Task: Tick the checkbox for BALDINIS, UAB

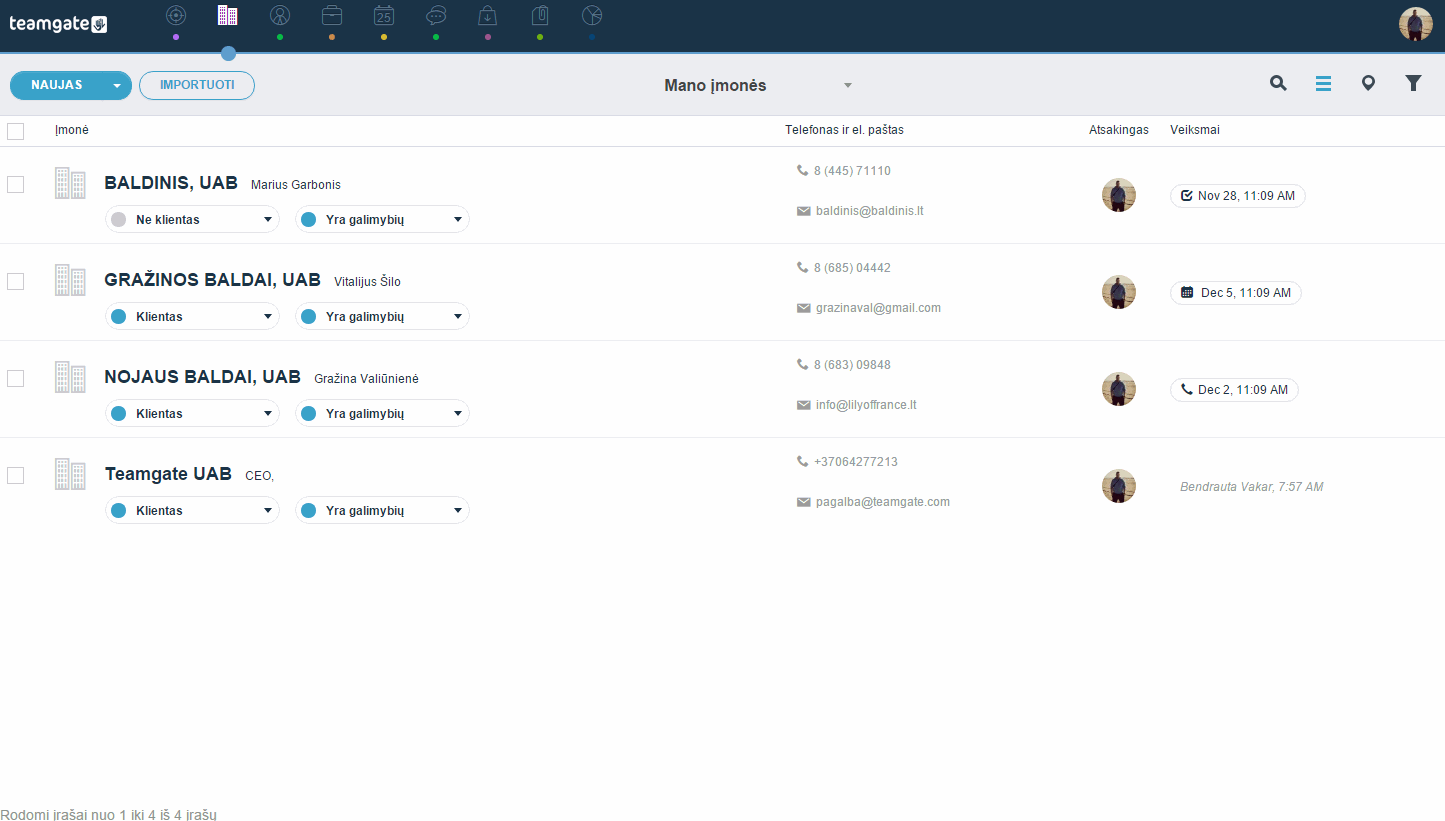Action: 15,184
